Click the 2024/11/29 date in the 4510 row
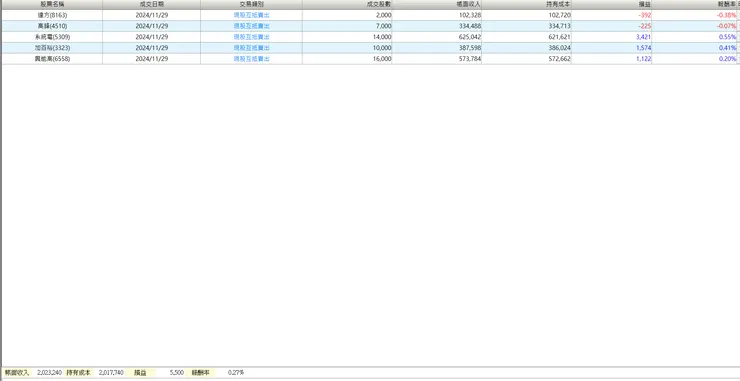The height and width of the screenshot is (381, 740). click(151, 26)
